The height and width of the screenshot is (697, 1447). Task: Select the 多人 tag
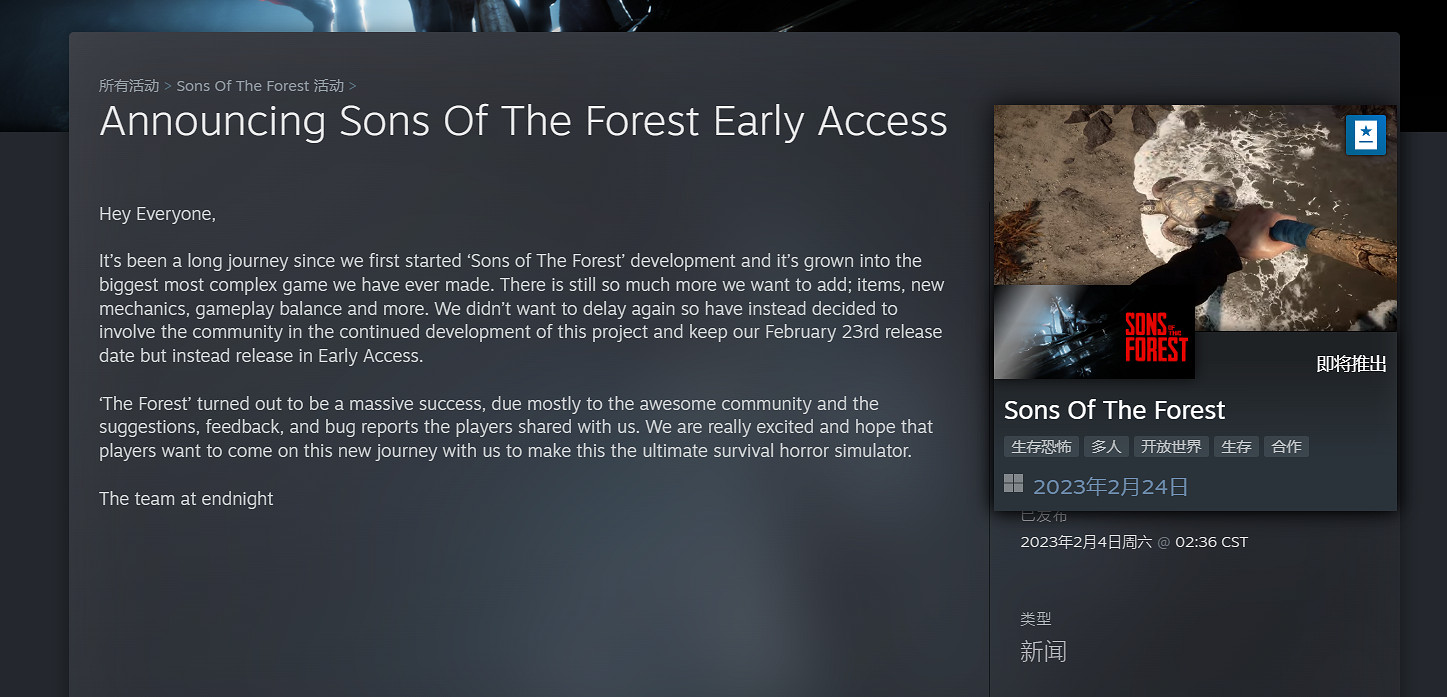[x=1106, y=447]
